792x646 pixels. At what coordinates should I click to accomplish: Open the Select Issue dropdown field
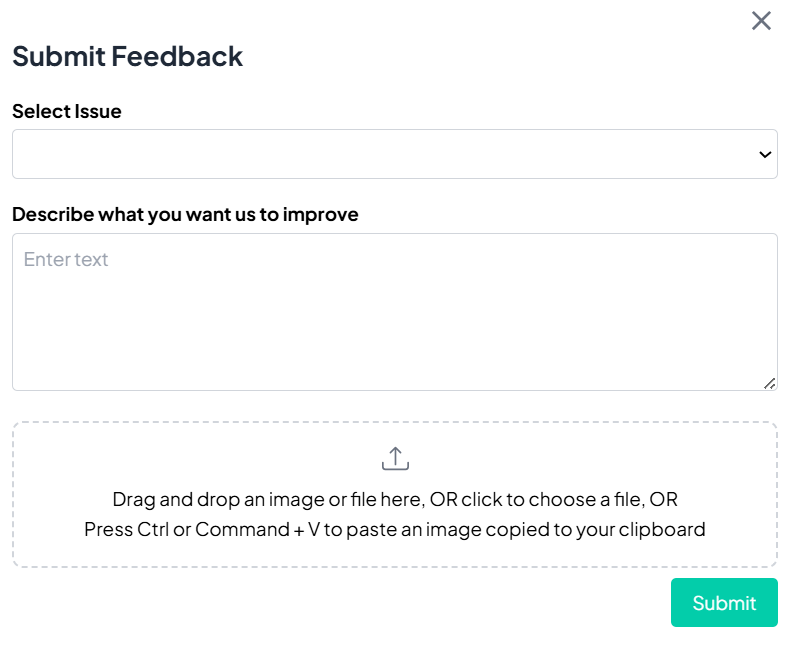click(x=394, y=154)
